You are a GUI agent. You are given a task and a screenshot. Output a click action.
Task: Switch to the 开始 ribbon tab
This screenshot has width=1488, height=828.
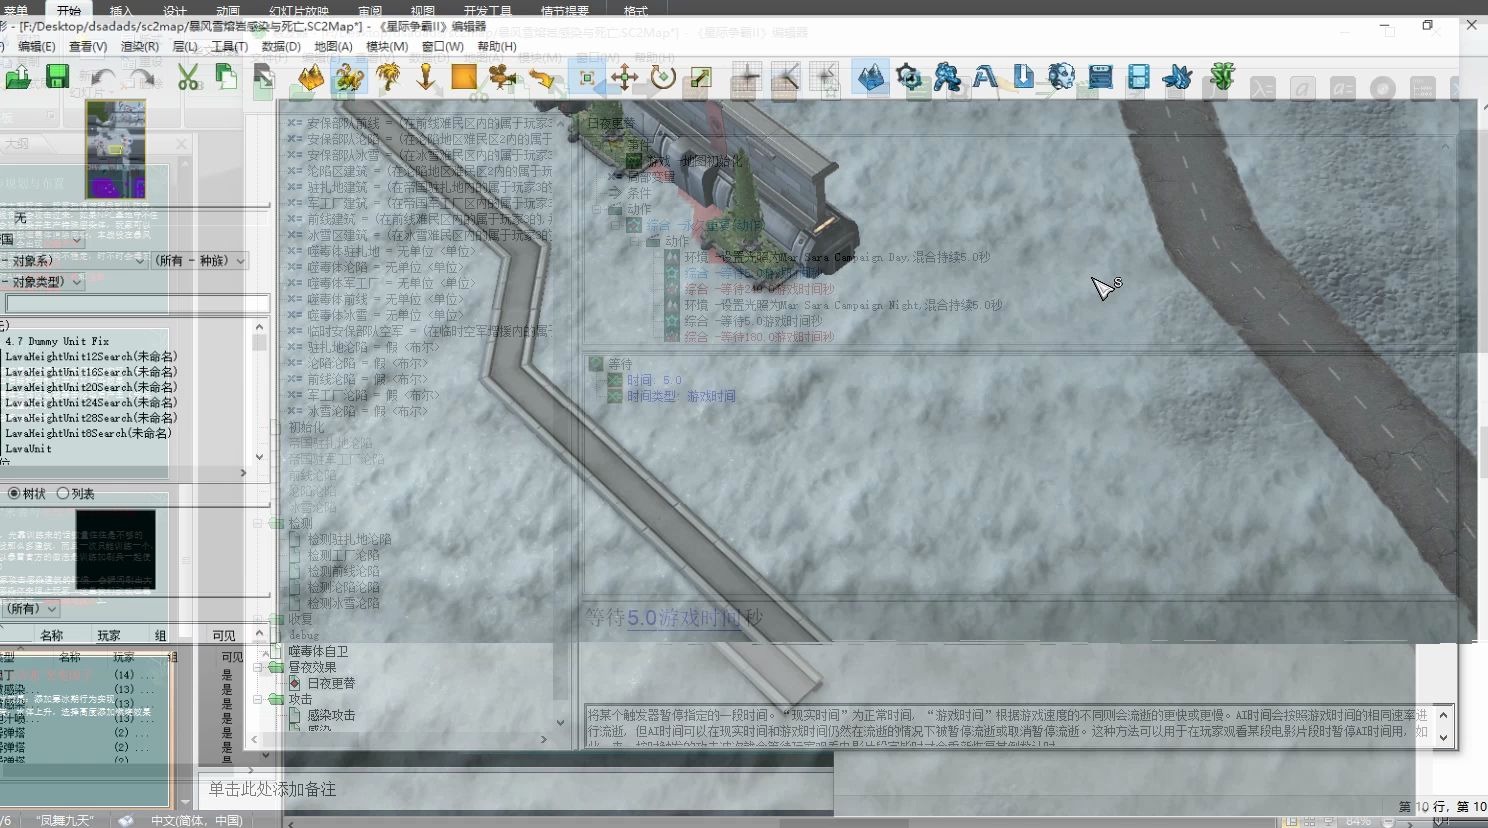pos(69,10)
